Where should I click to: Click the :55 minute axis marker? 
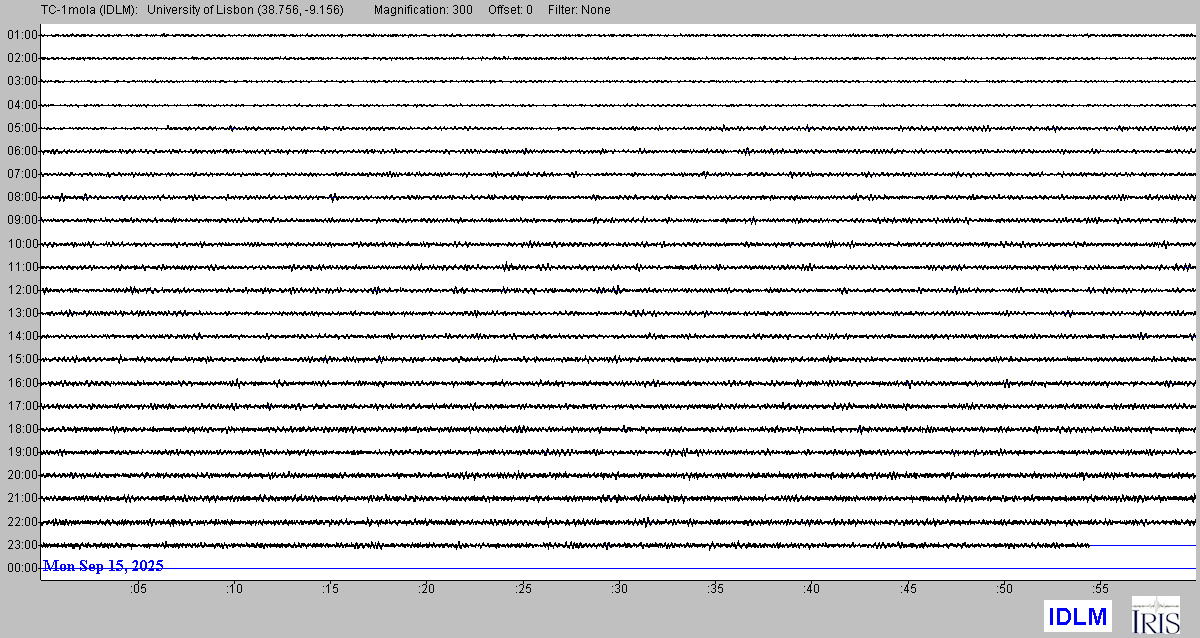point(1100,589)
